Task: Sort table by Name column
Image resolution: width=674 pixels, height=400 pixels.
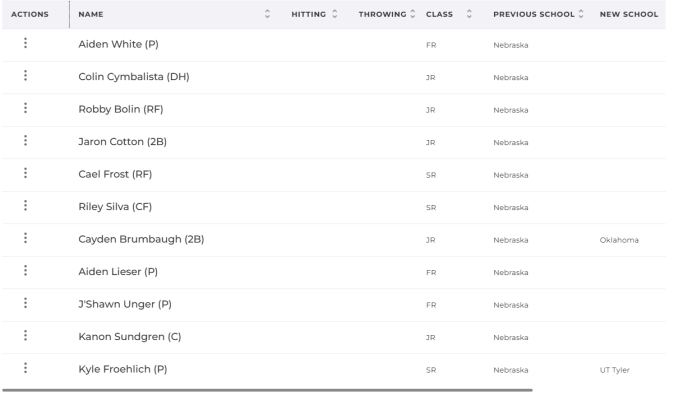Action: coord(267,14)
